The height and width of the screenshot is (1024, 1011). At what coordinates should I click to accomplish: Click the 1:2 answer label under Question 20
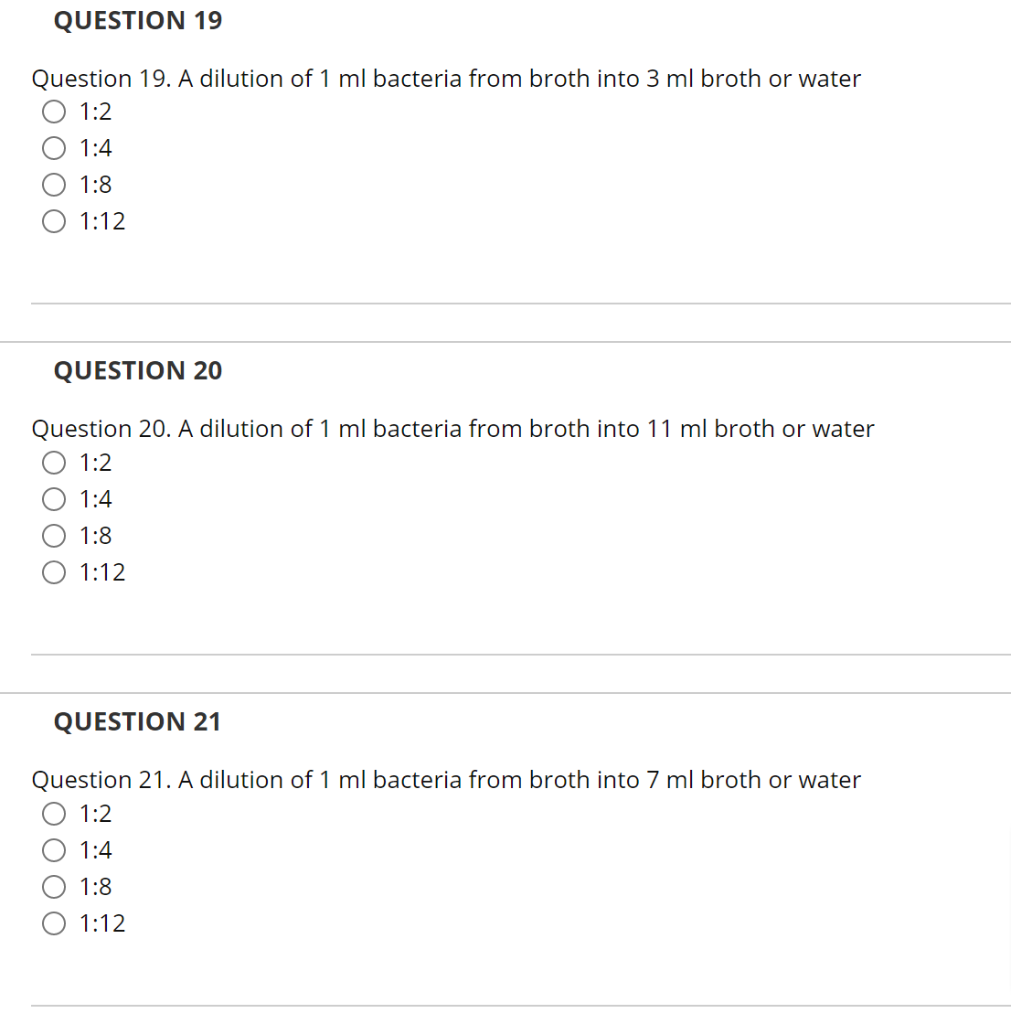click(x=95, y=463)
